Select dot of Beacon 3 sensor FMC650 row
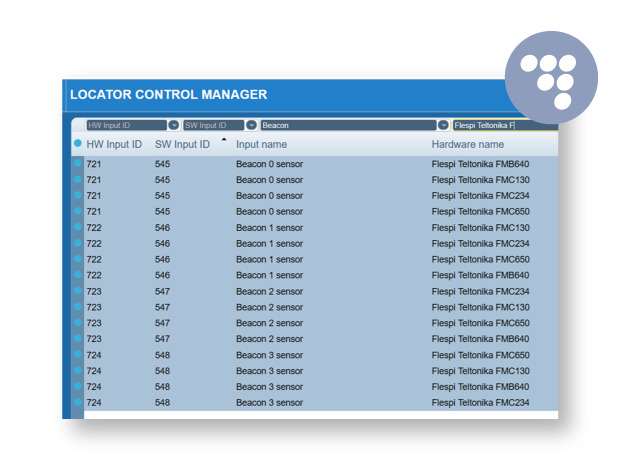 (x=78, y=355)
